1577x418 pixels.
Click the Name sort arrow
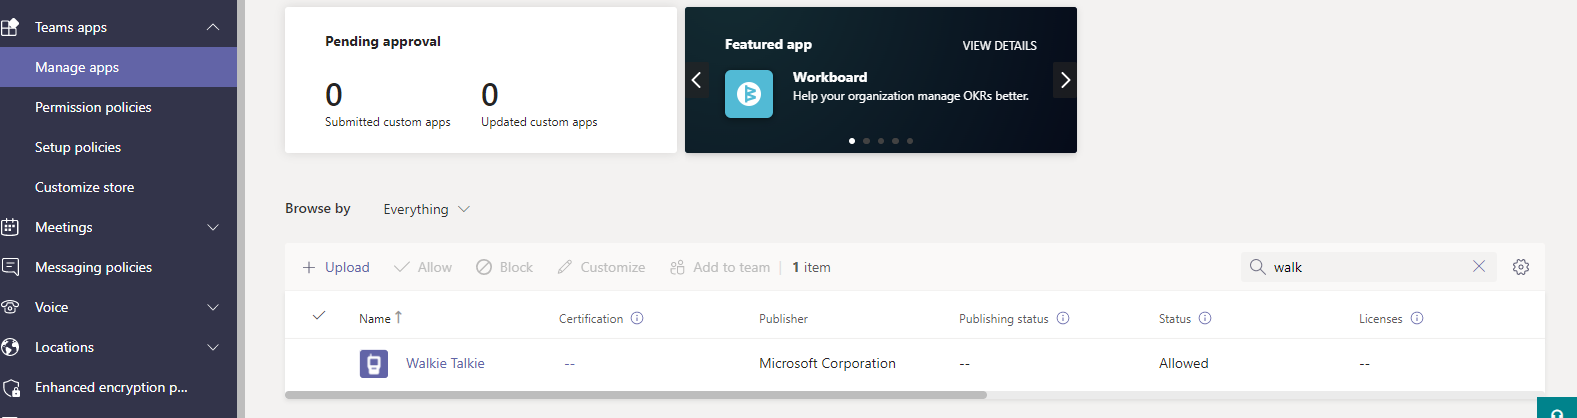398,317
